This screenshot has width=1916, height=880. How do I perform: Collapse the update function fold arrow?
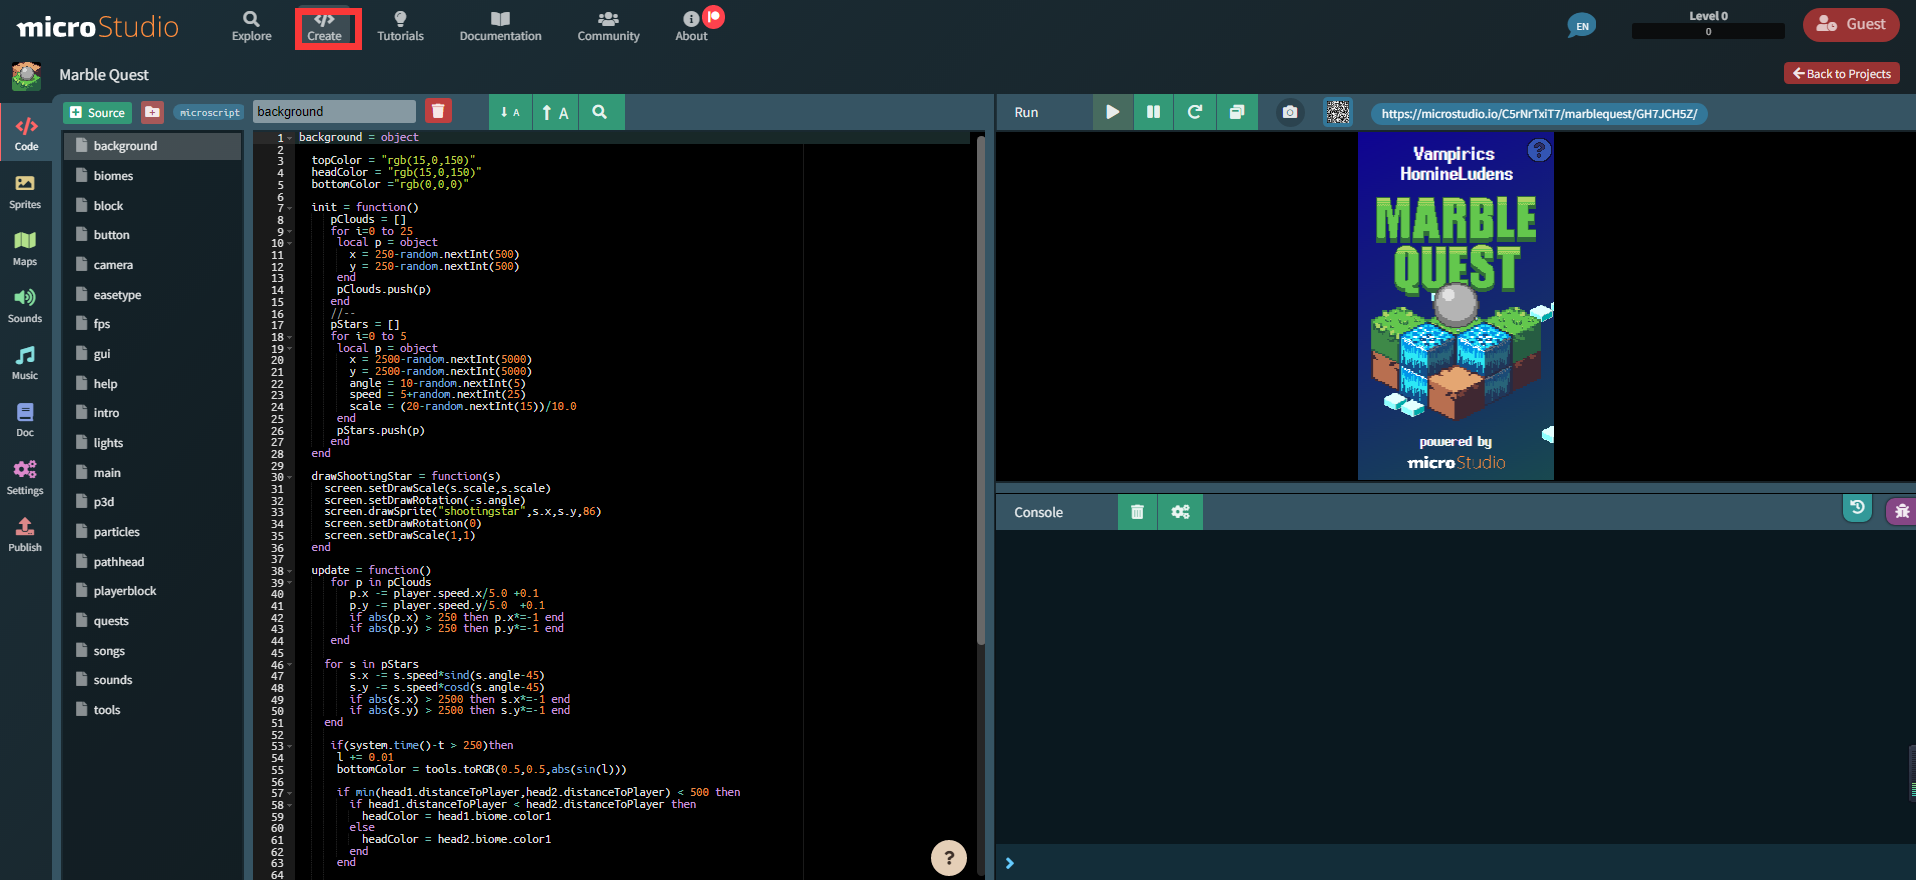(x=290, y=571)
